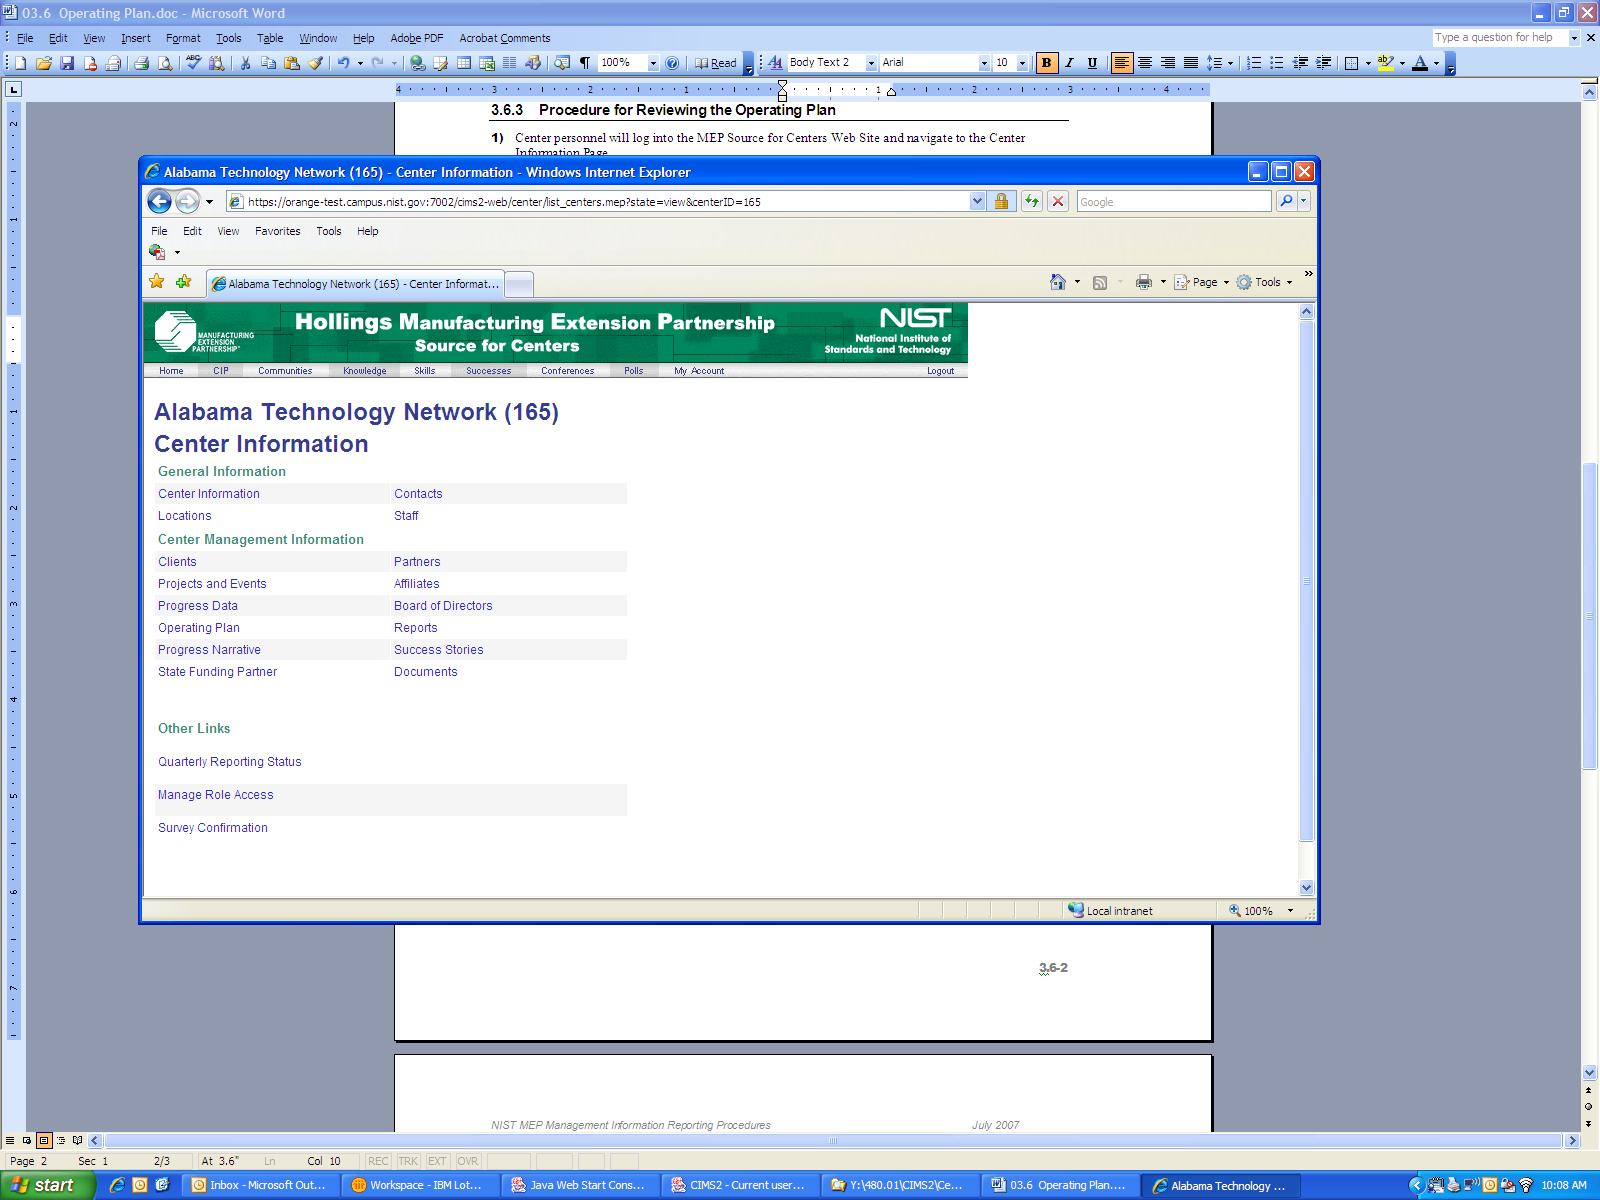Image resolution: width=1600 pixels, height=1200 pixels.
Task: Click the Google search box in Internet Explorer
Action: pyautogui.click(x=1174, y=202)
